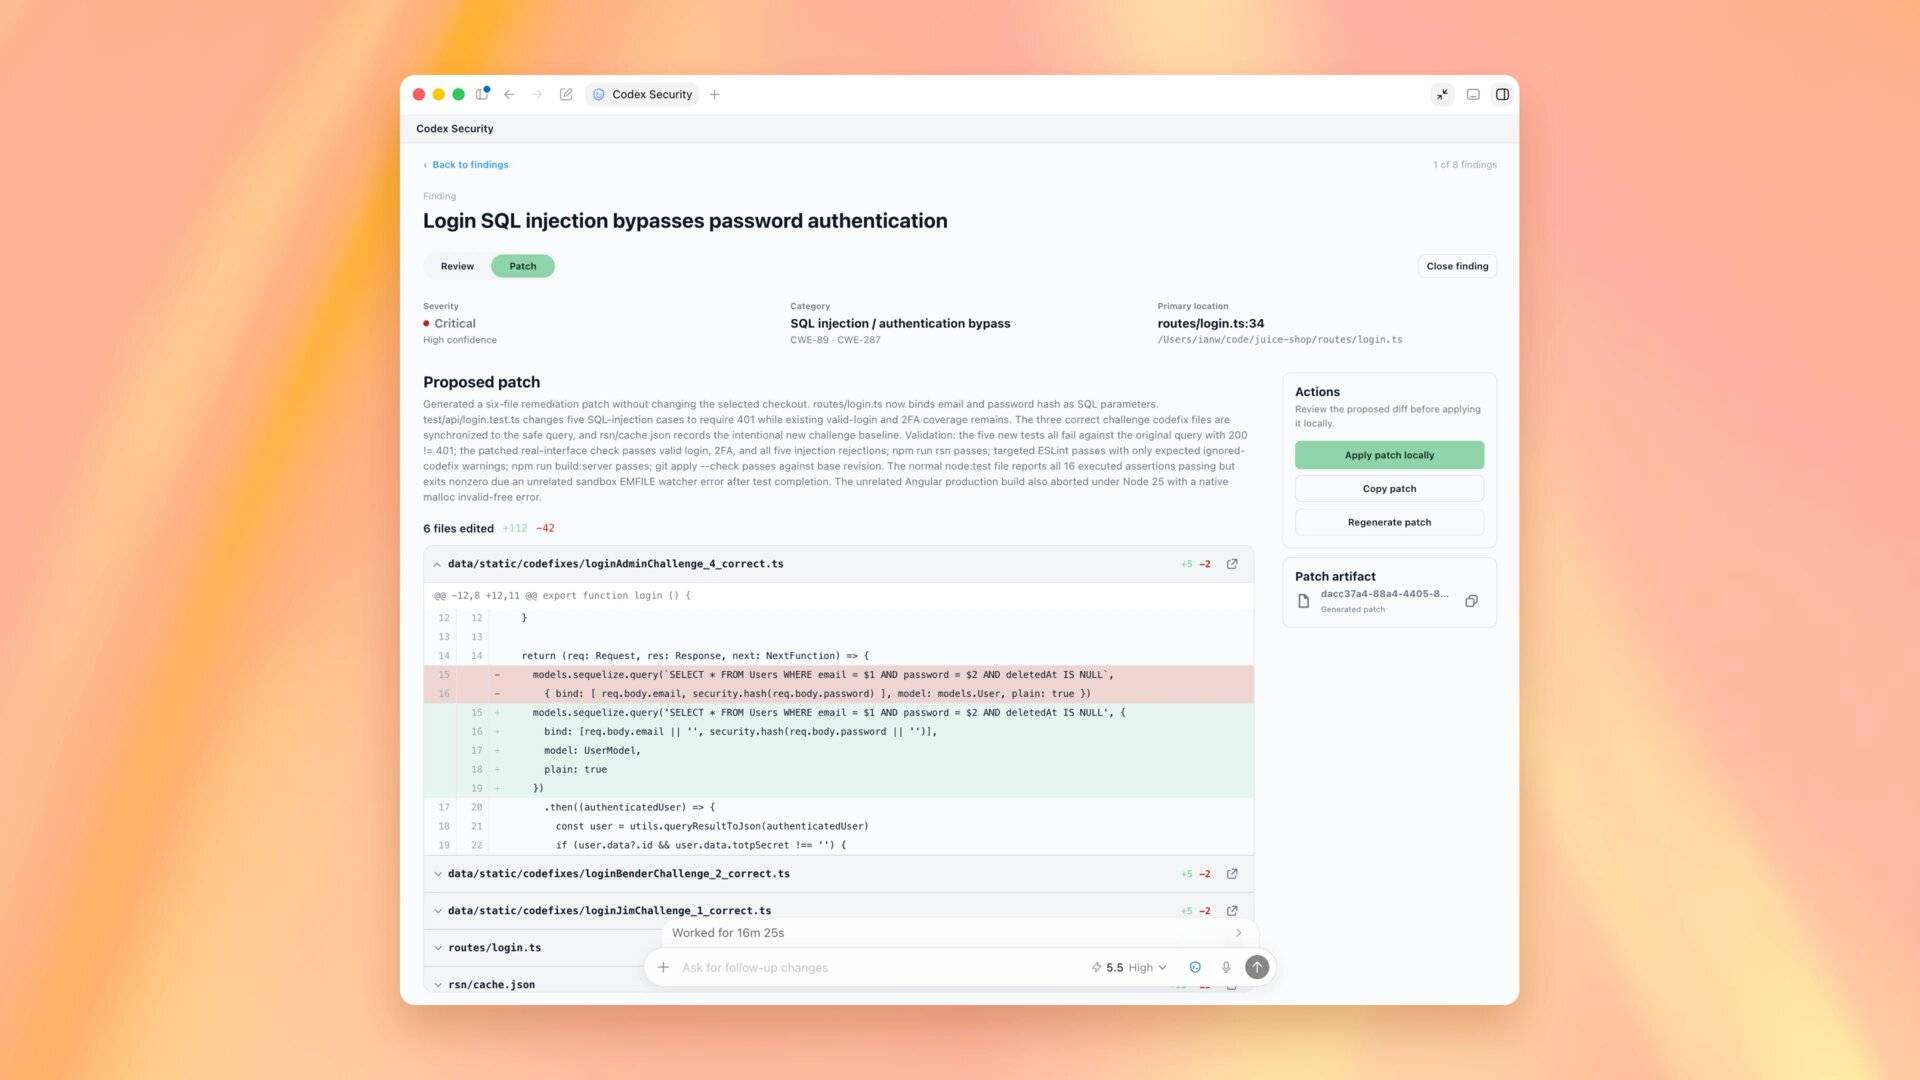
Task: Click the routes/login.ts:34 primary location
Action: coord(1210,323)
